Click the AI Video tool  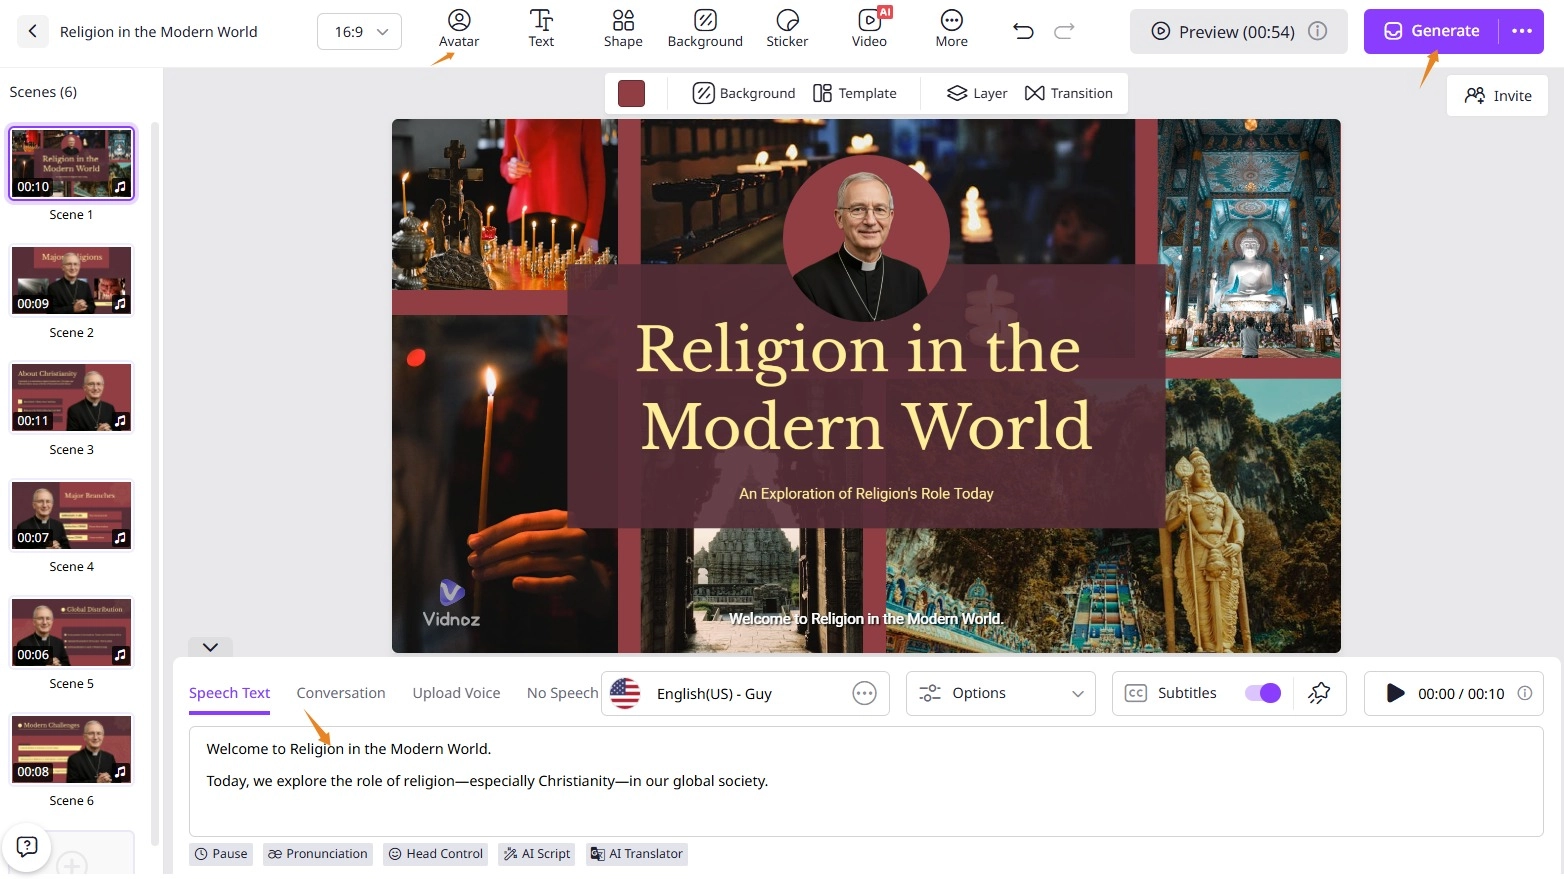click(x=869, y=28)
